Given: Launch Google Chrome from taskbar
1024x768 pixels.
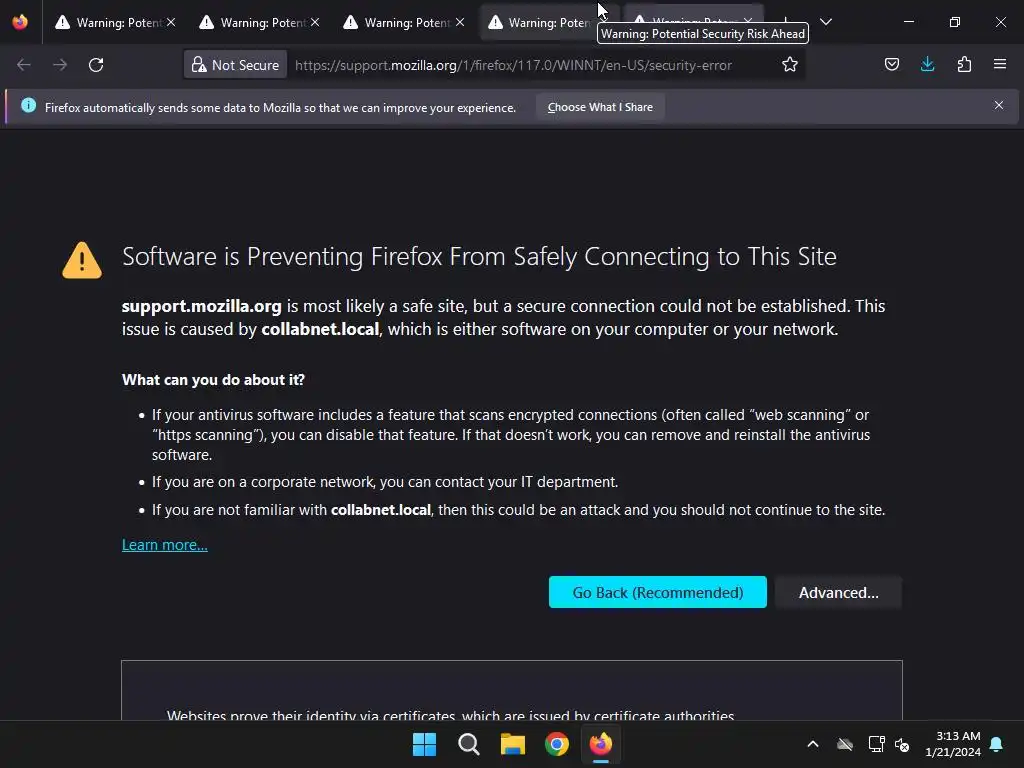Looking at the screenshot, I should coord(557,744).
